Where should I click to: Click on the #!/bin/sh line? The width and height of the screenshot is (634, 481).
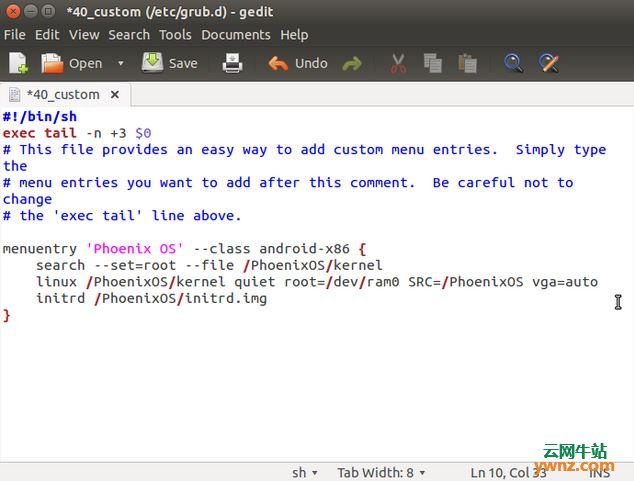(40, 117)
